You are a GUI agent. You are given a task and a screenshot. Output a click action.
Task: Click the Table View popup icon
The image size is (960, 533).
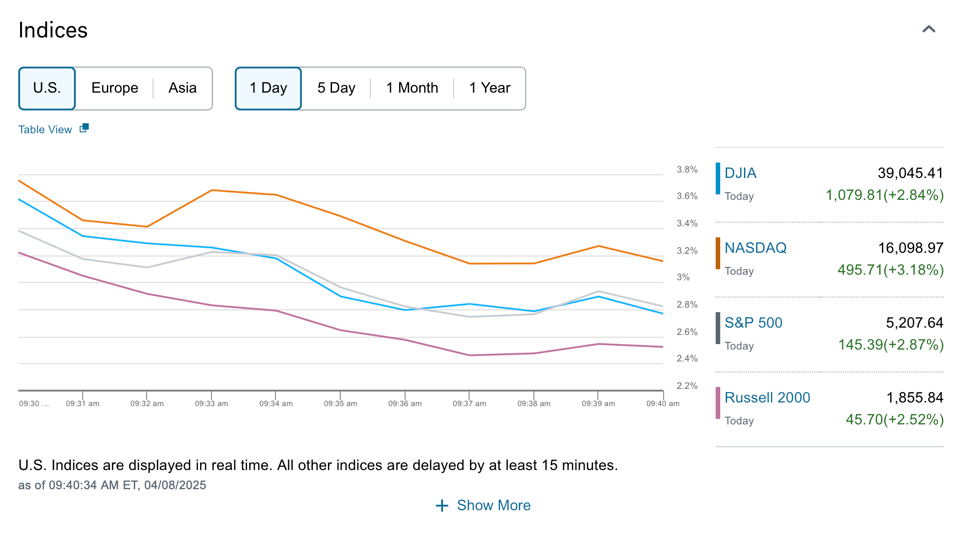(84, 128)
